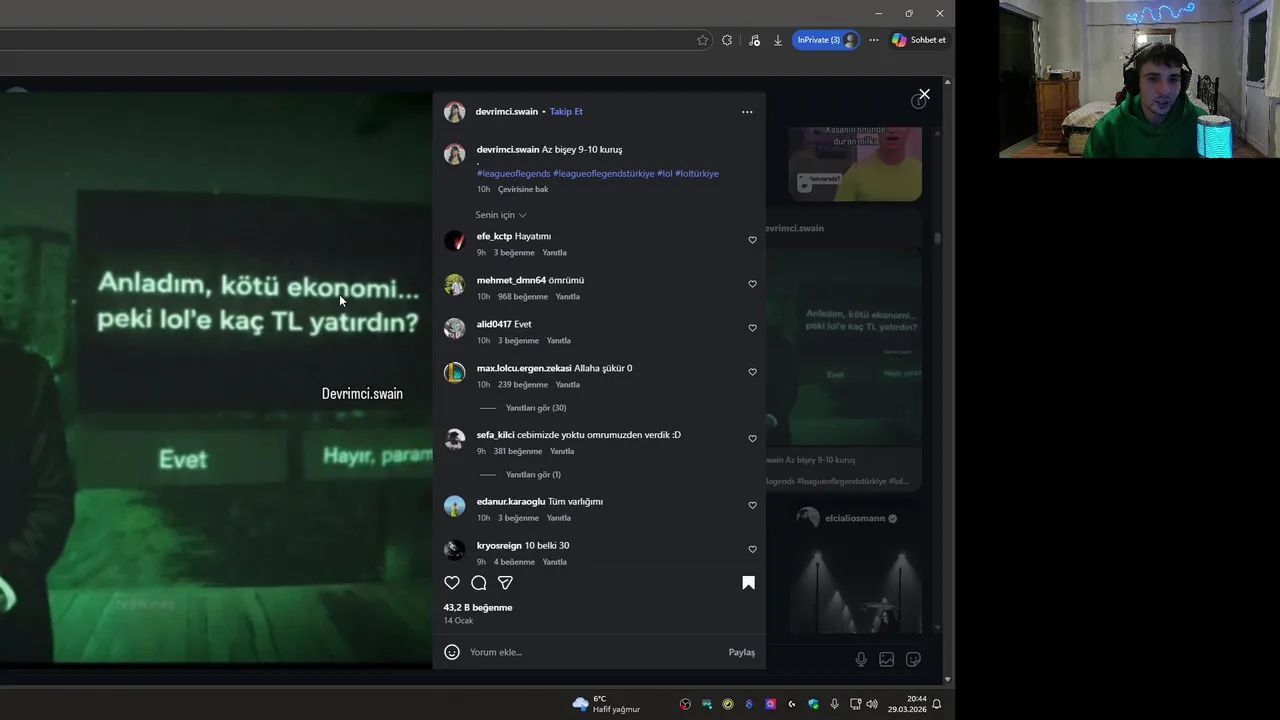Open edanur.karaoglu's username

click(511, 502)
